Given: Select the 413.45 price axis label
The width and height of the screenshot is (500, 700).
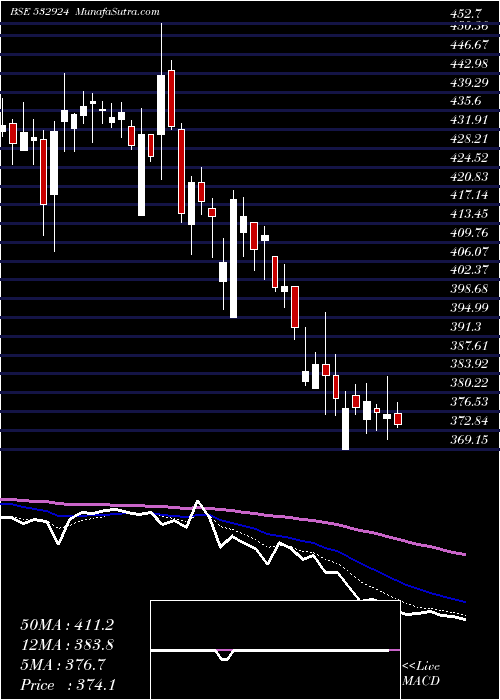Looking at the screenshot, I should tap(468, 214).
